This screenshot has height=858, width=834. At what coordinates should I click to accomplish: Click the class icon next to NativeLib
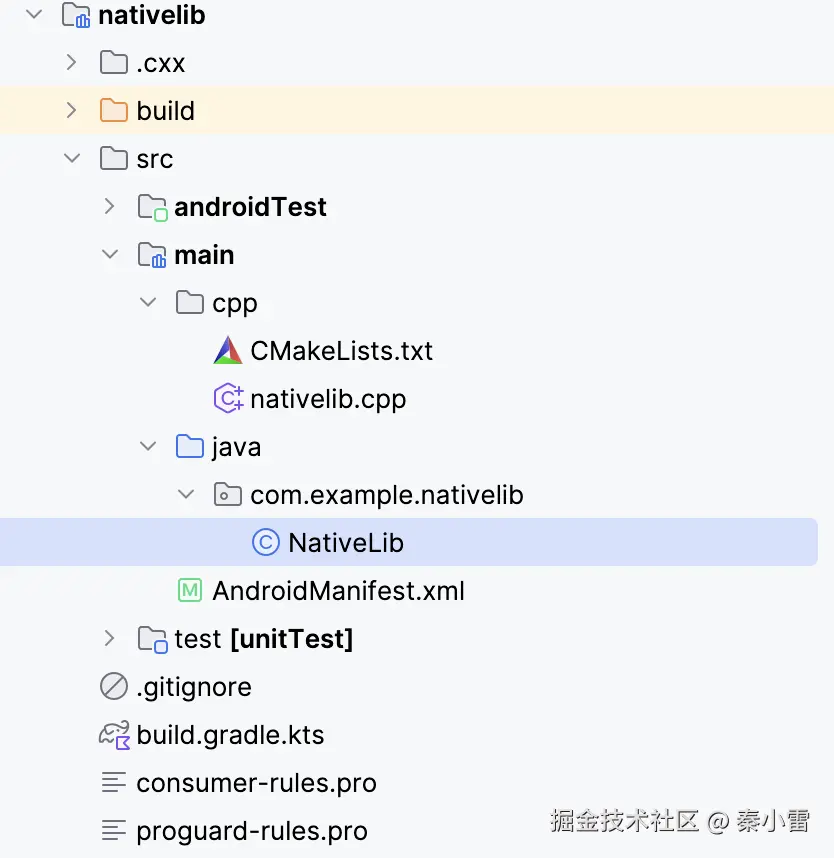(x=266, y=543)
